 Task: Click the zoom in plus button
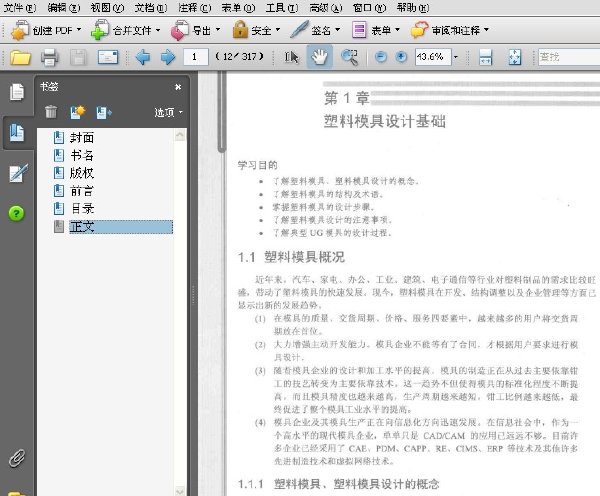(x=401, y=57)
